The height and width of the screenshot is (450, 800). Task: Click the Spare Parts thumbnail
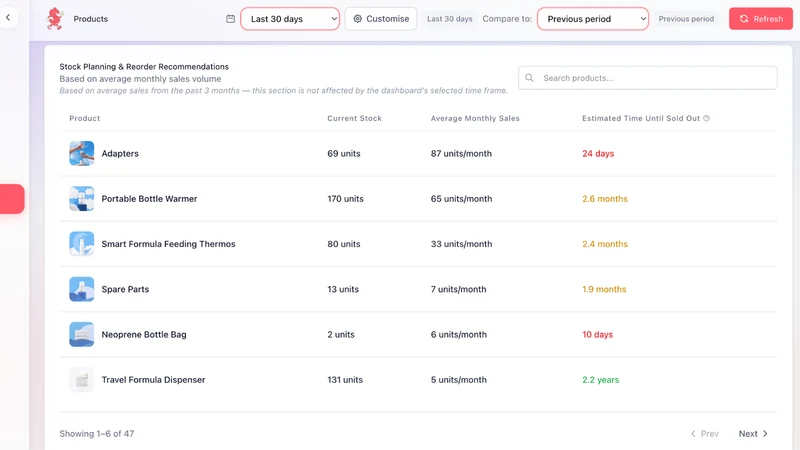[82, 289]
